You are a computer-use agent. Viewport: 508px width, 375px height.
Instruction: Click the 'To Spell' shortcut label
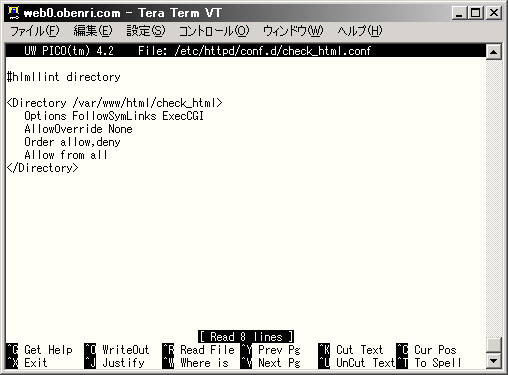click(438, 363)
